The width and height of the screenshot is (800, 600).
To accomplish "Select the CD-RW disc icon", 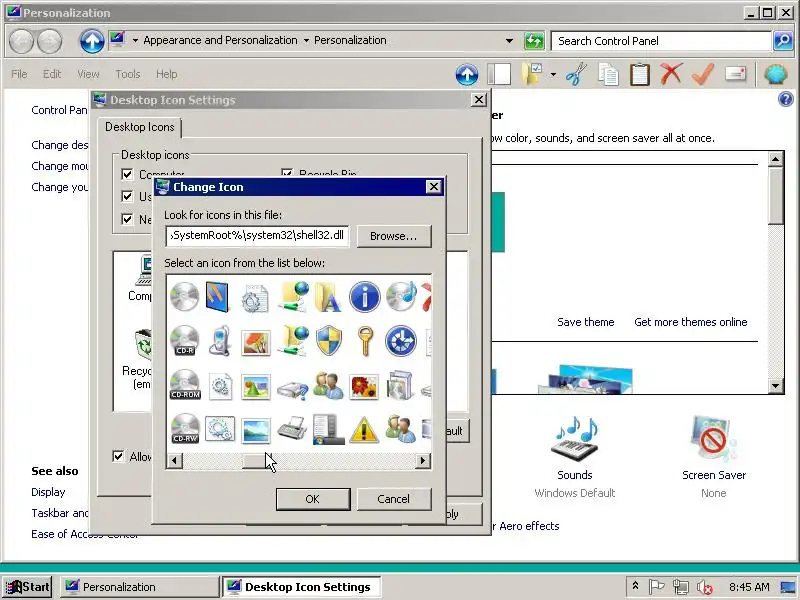I will pyautogui.click(x=185, y=429).
